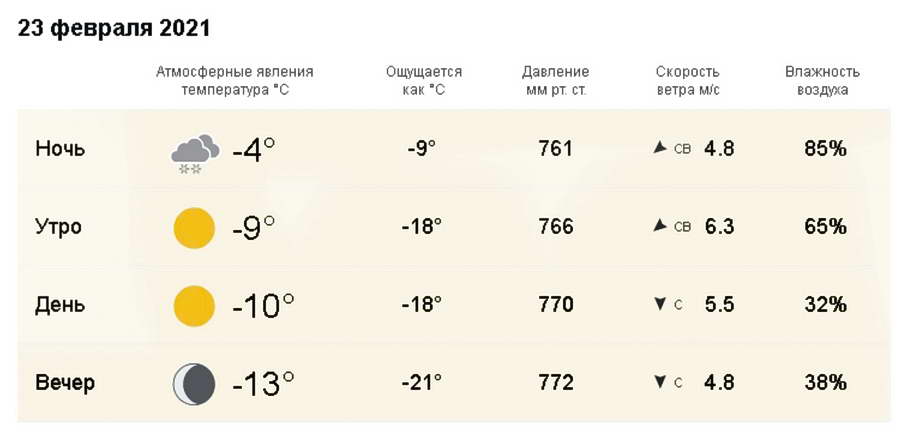
Task: Click the -13° evening temperature value
Action: [x=263, y=382]
